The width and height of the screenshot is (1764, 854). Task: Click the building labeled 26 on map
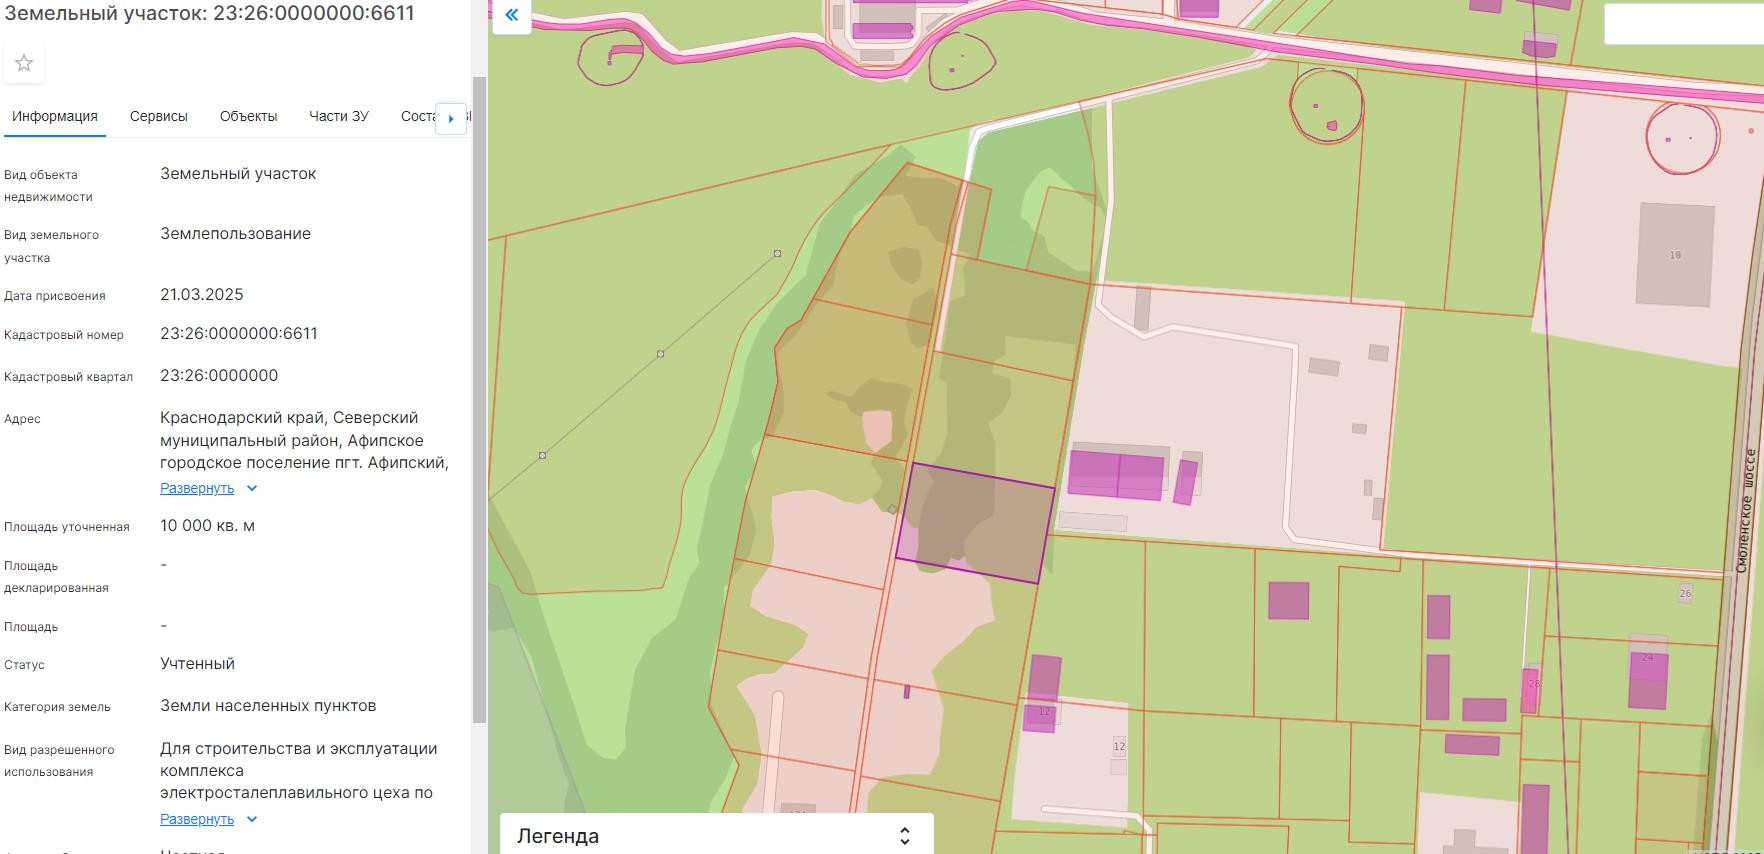click(x=1685, y=593)
